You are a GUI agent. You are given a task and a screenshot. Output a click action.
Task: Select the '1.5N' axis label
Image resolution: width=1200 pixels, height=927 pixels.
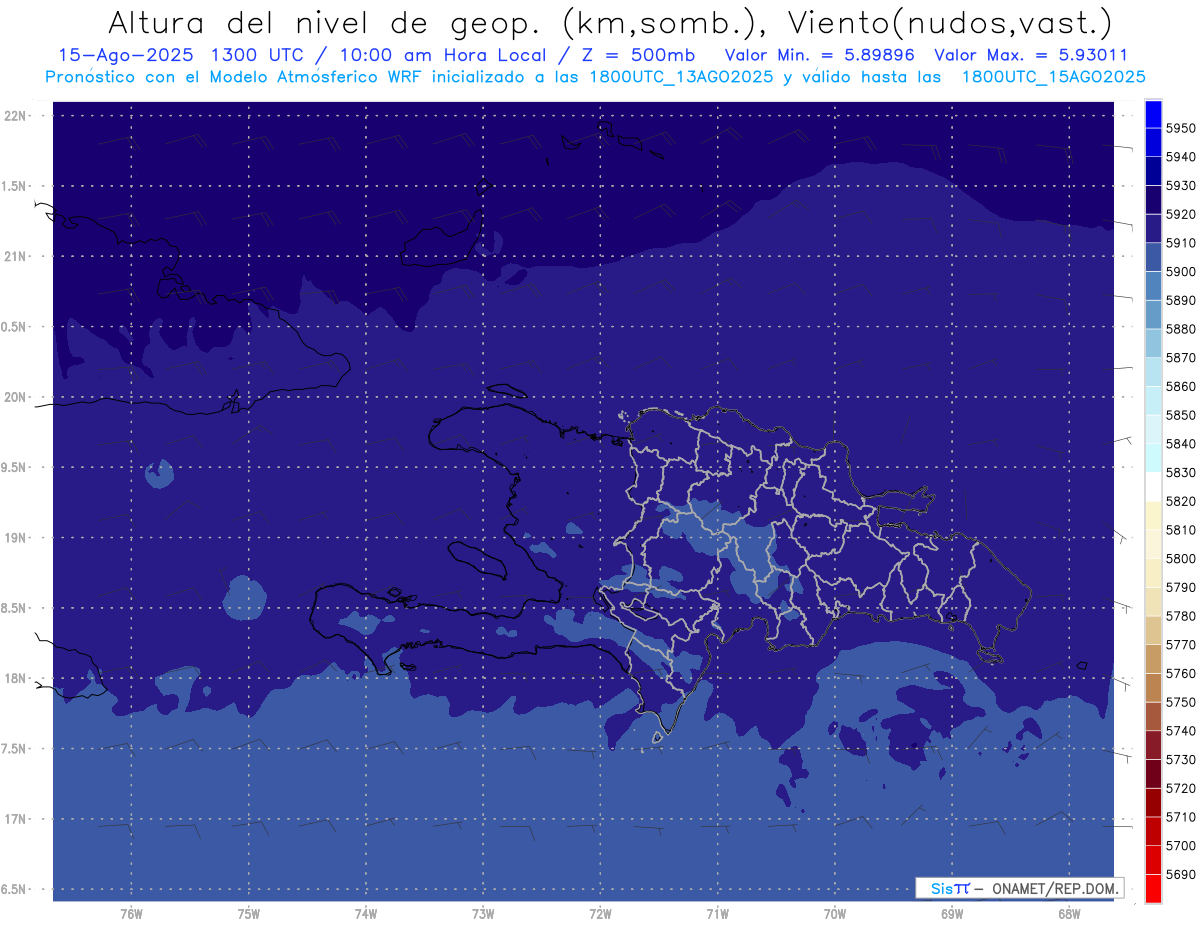pos(16,186)
